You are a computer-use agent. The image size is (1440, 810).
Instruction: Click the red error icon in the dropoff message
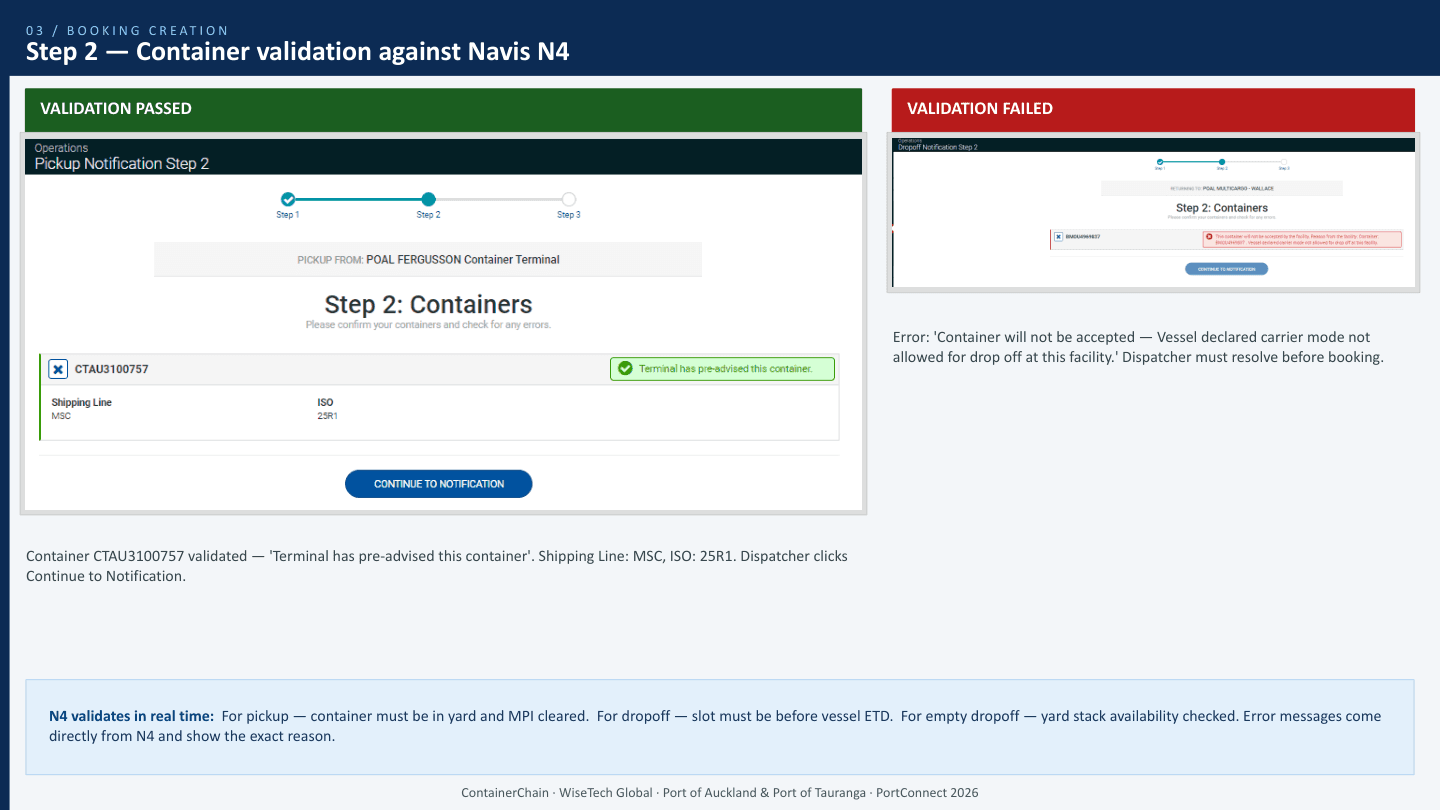click(x=1209, y=236)
